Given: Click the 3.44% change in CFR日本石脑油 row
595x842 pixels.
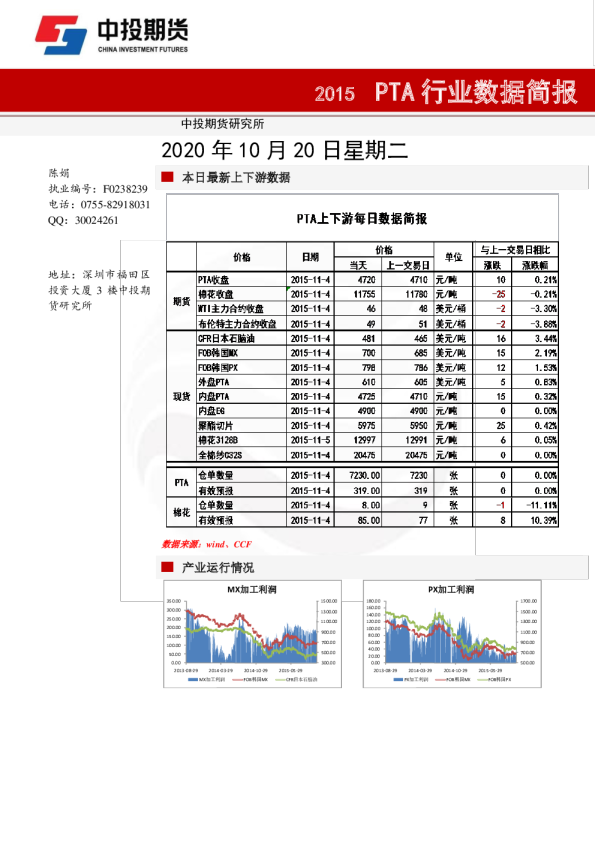Looking at the screenshot, I should pyautogui.click(x=546, y=338).
